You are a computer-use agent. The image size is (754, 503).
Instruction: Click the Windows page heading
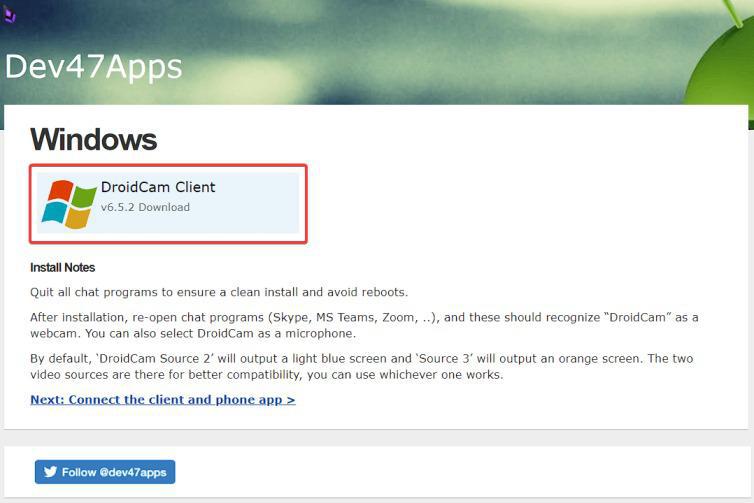click(93, 139)
